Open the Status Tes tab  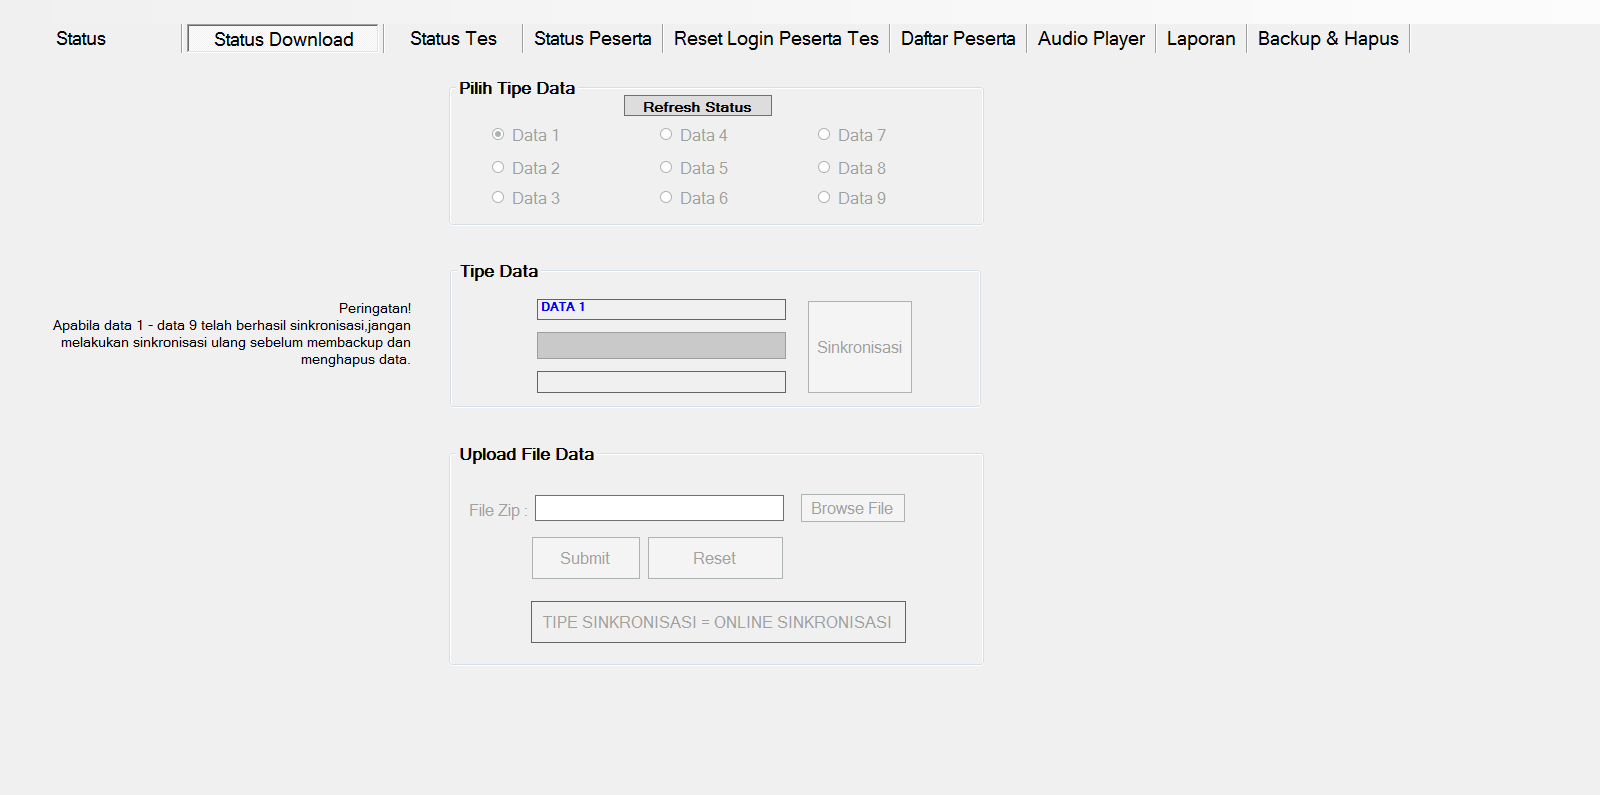click(x=453, y=39)
